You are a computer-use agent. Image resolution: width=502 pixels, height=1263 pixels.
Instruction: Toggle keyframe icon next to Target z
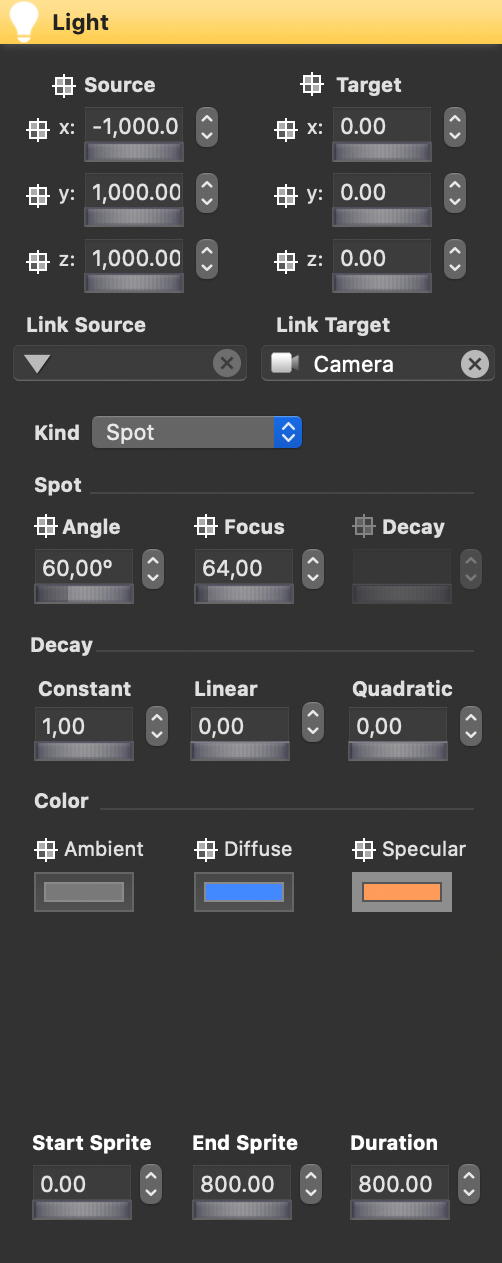click(x=285, y=261)
